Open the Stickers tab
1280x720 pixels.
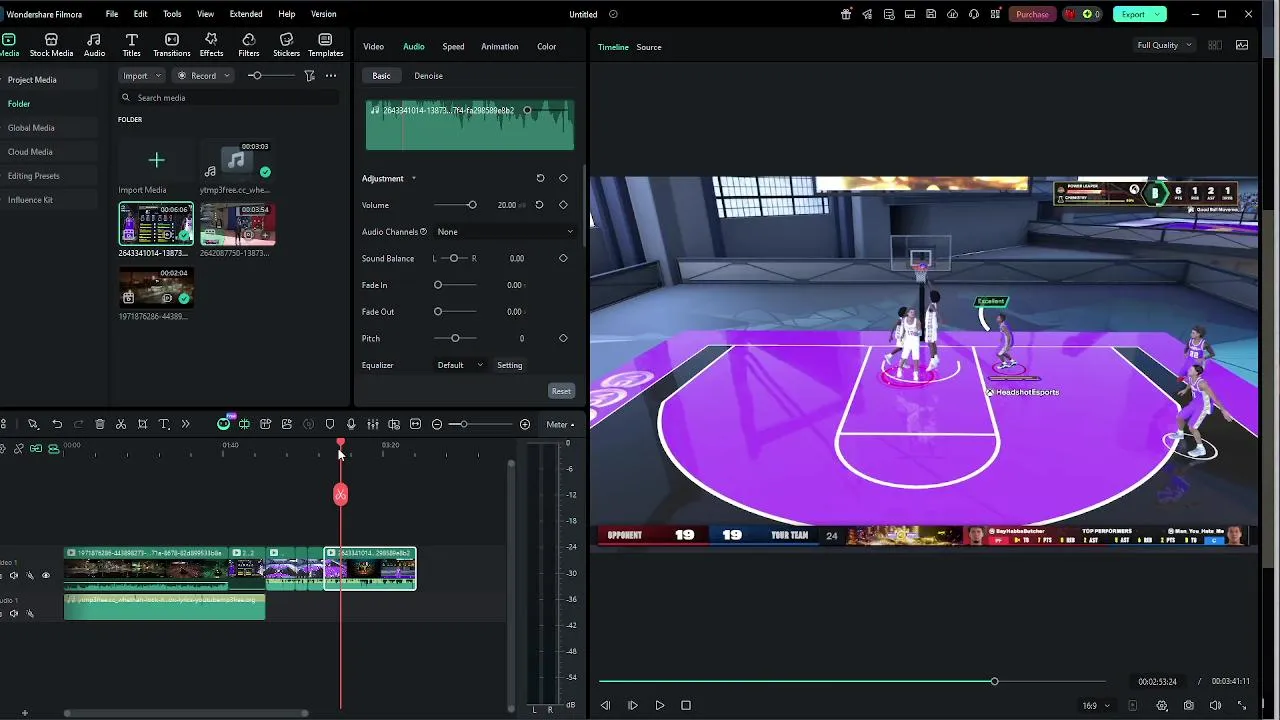tap(286, 46)
